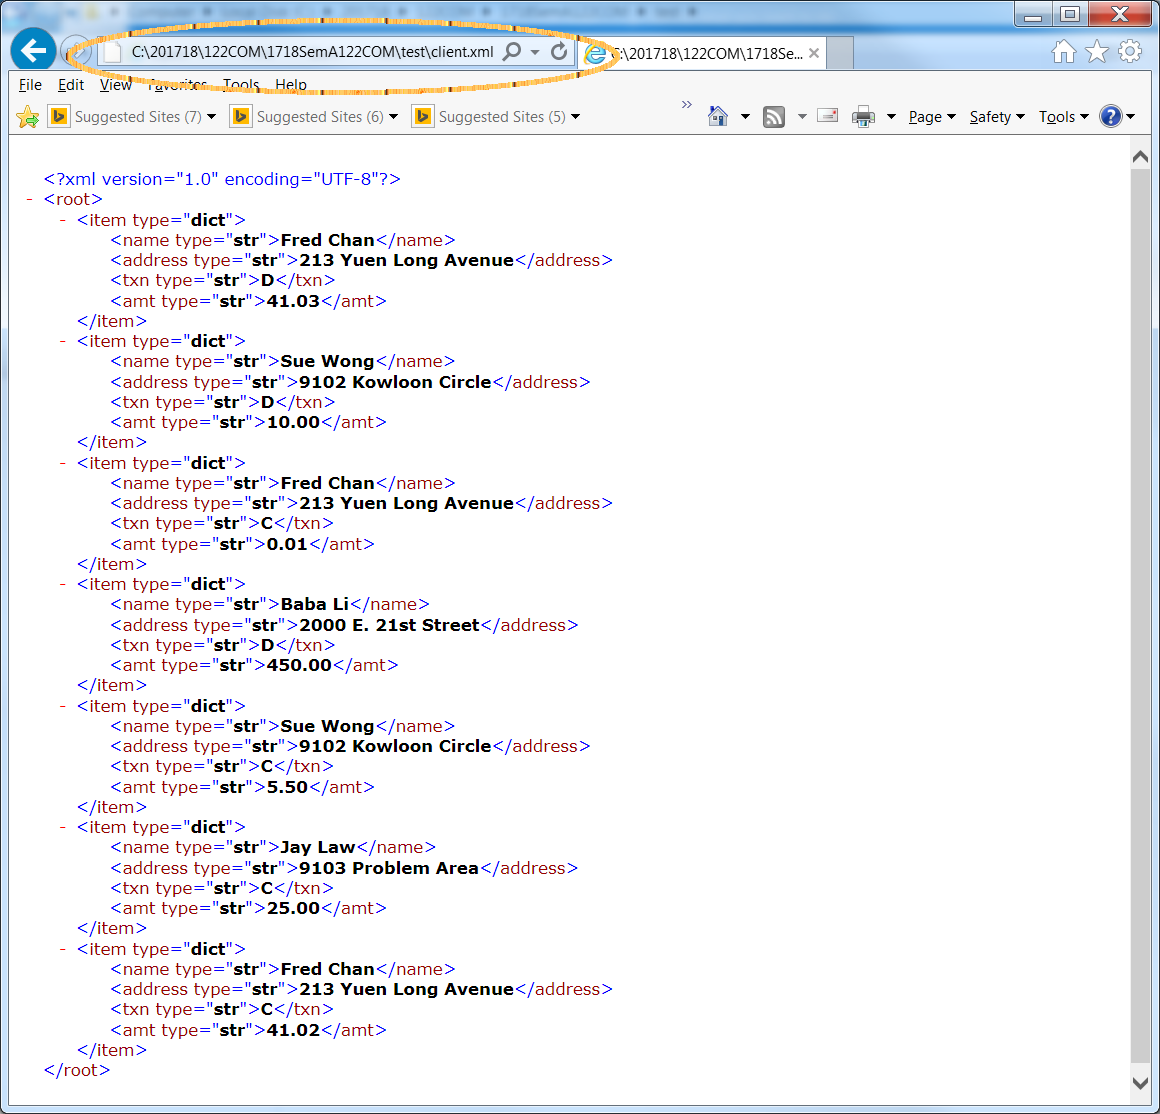Click the Add to favorites bar star

[28, 117]
